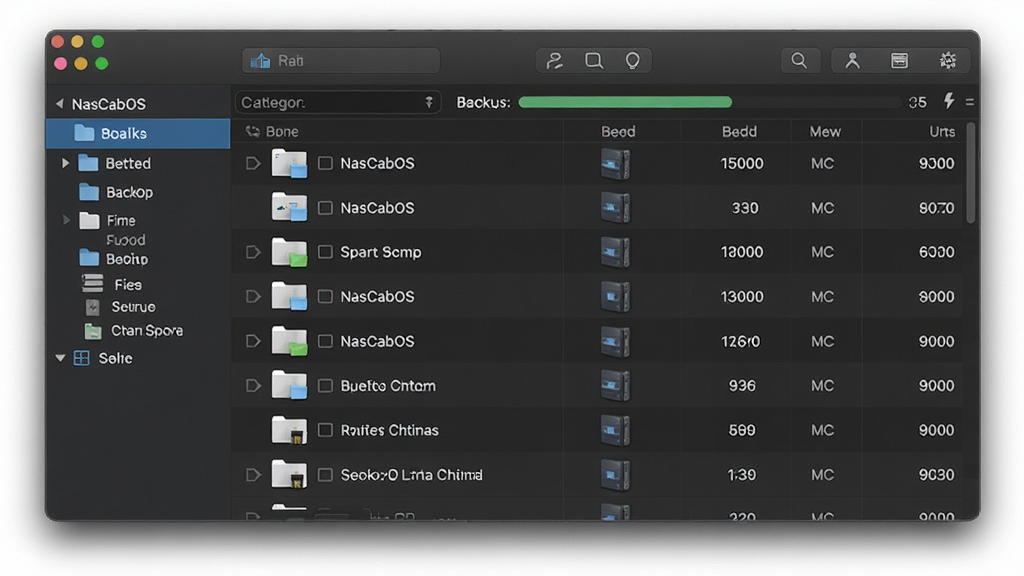1024x576 pixels.
Task: Click the drive icon in Spart Scmp row
Action: (x=615, y=252)
